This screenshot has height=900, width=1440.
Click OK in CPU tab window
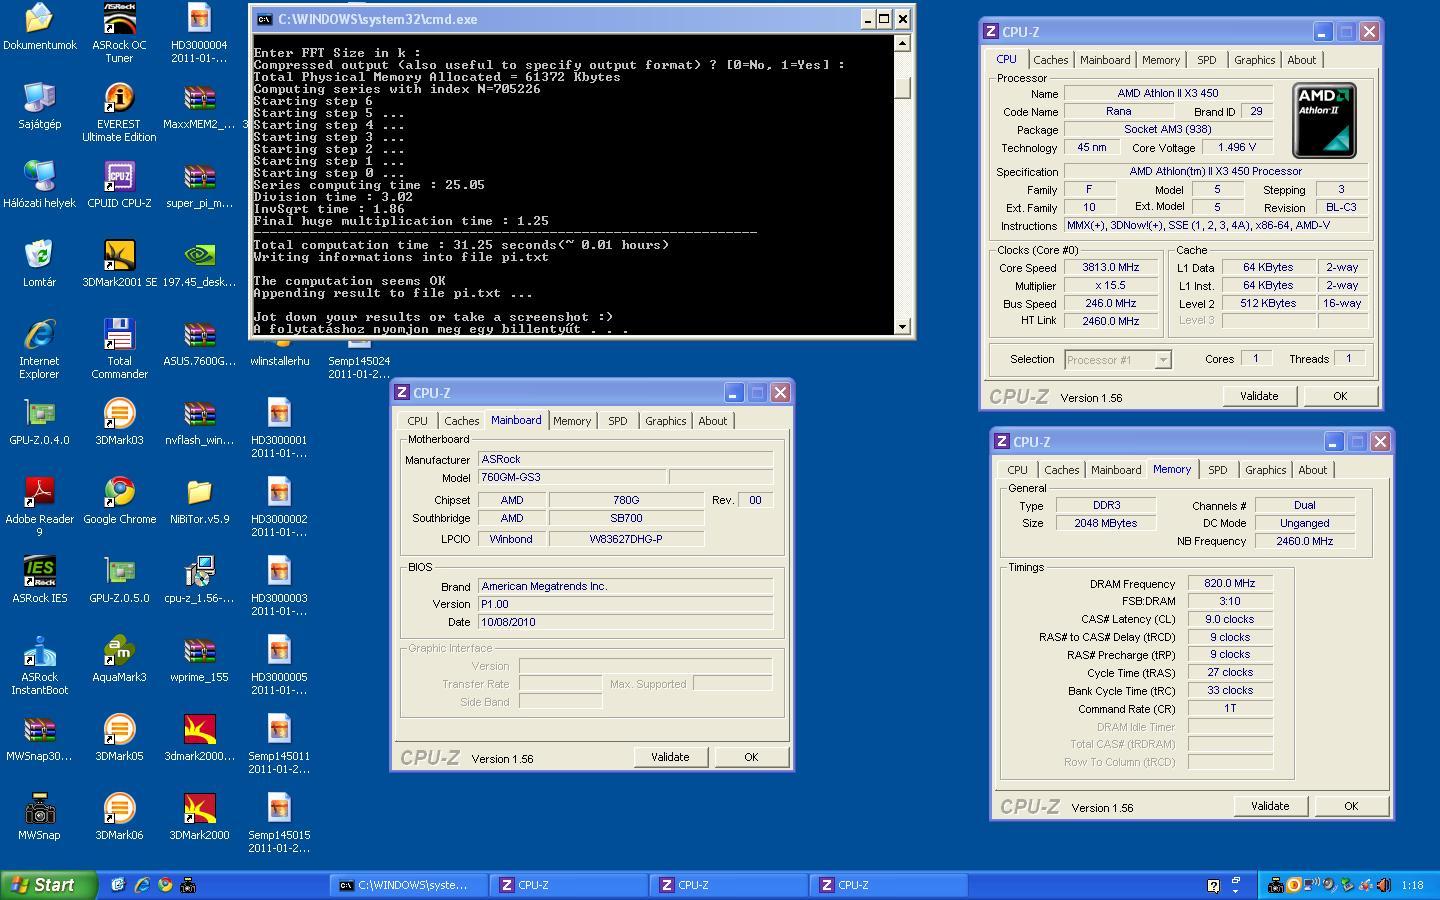coord(1340,396)
